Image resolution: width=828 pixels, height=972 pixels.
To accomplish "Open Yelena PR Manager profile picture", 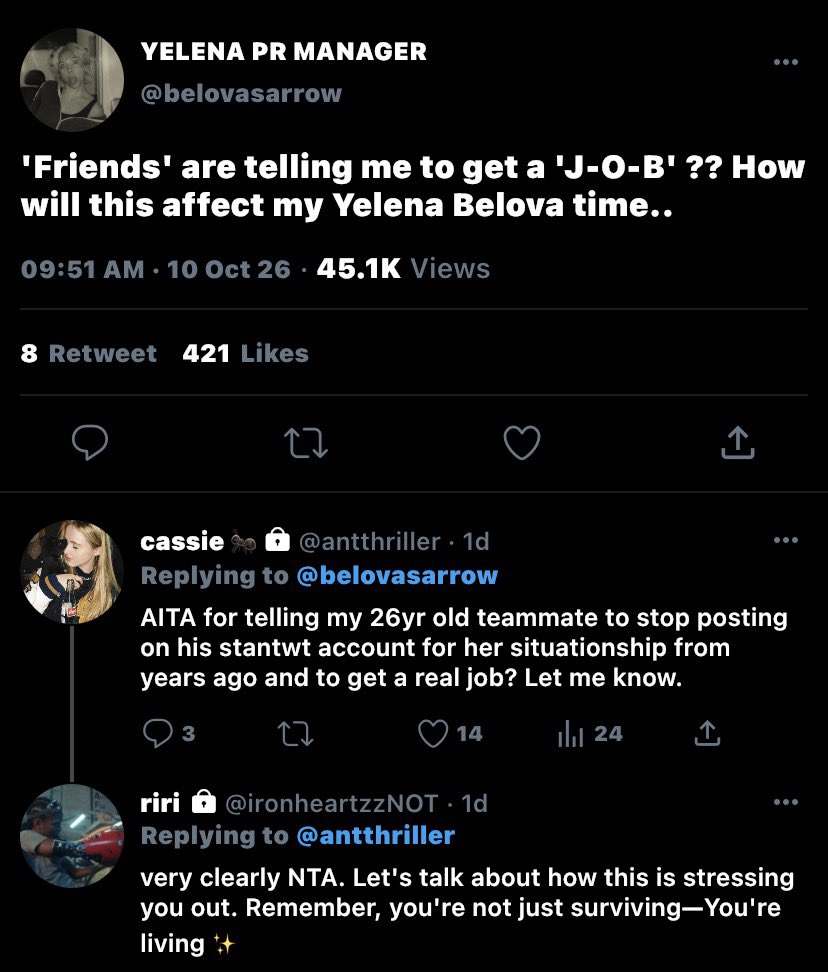I will coord(72,80).
